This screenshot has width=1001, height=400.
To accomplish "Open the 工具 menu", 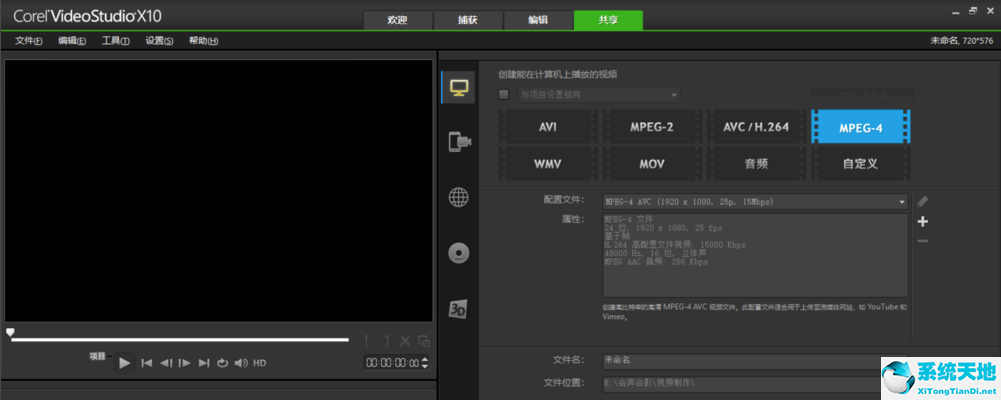I will [116, 41].
